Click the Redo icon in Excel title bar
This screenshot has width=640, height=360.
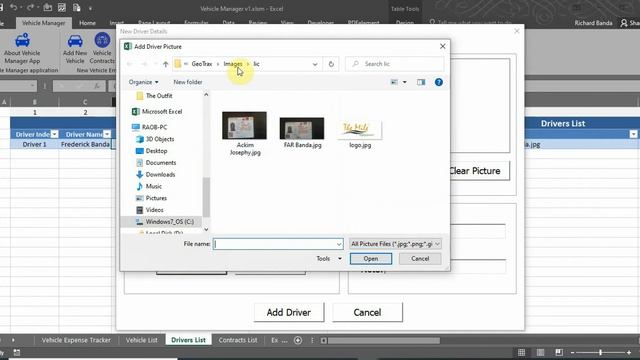pos(30,7)
